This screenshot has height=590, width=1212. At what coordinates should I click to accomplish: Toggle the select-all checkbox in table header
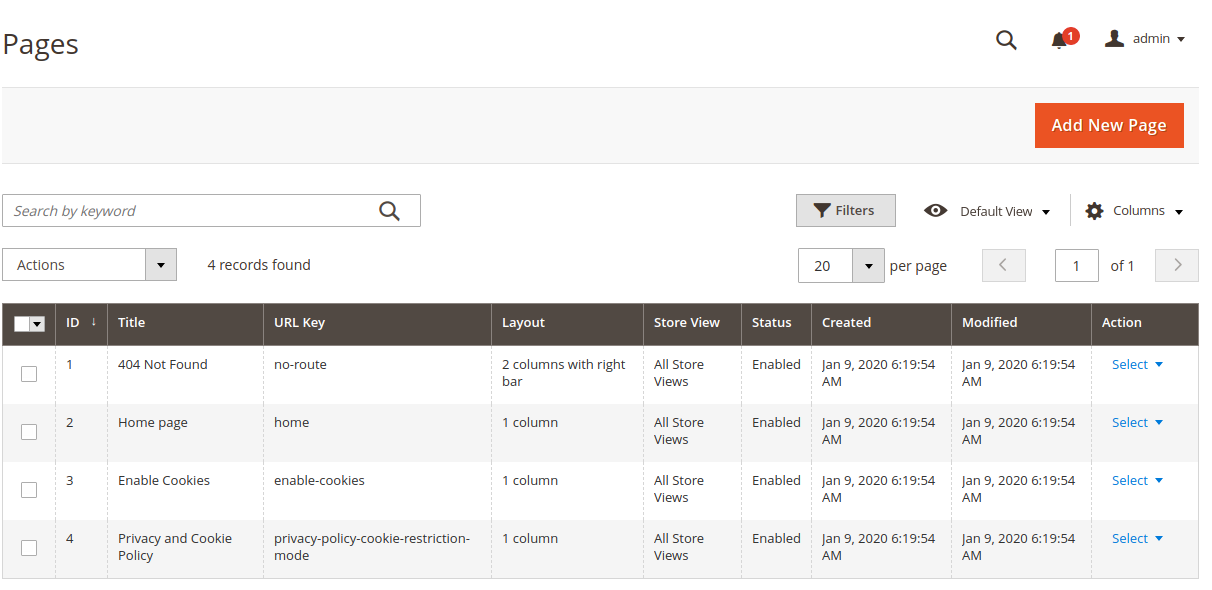click(x=22, y=323)
